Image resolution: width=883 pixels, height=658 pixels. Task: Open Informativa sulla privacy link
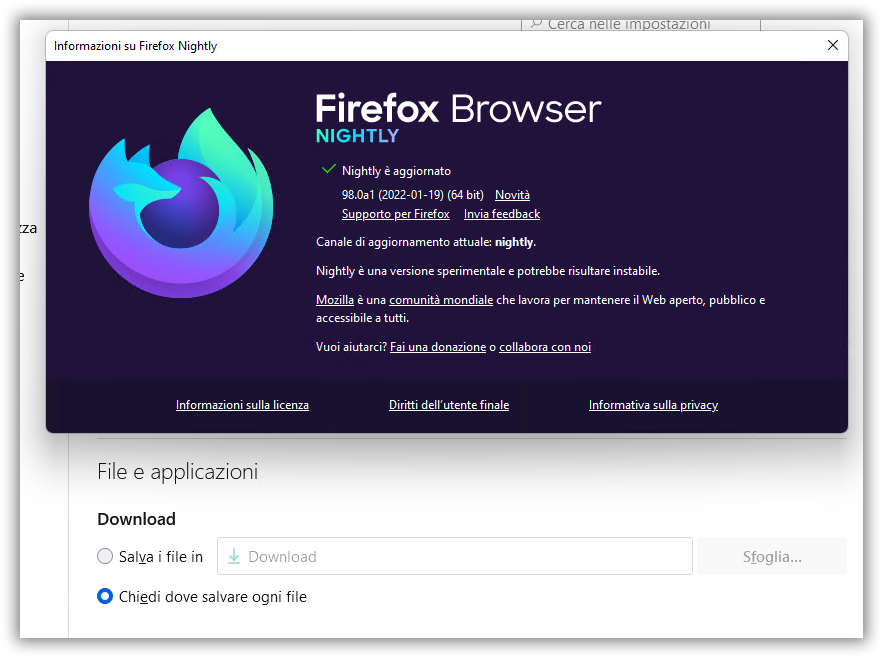click(653, 405)
